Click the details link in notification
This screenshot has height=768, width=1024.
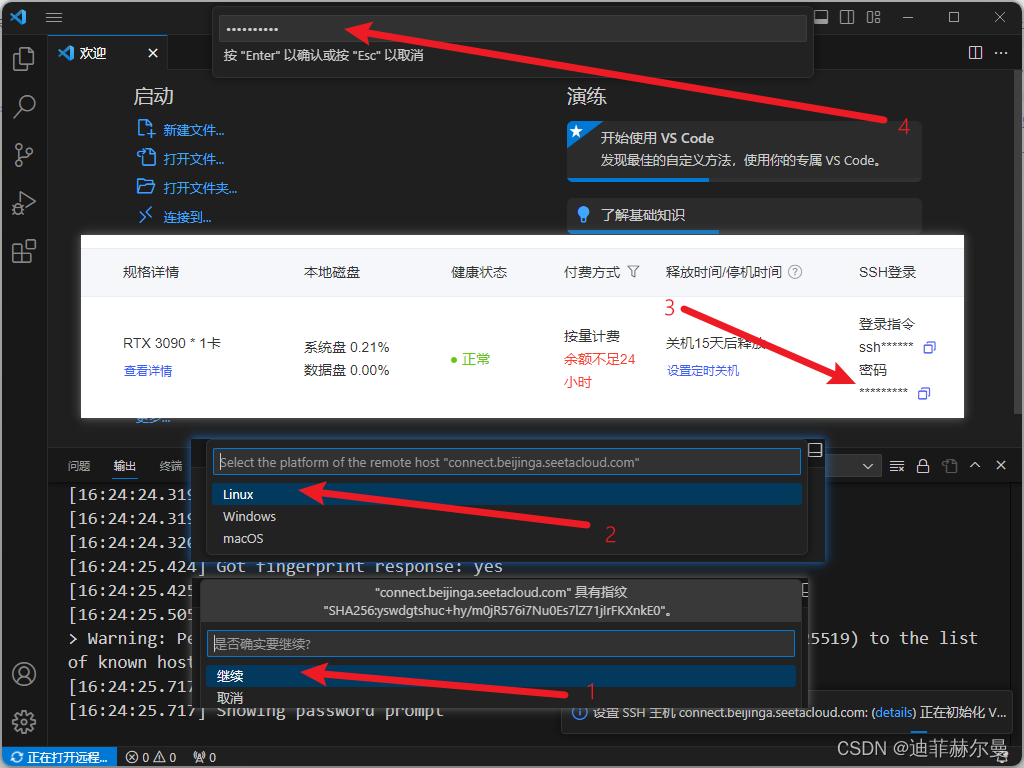(893, 712)
